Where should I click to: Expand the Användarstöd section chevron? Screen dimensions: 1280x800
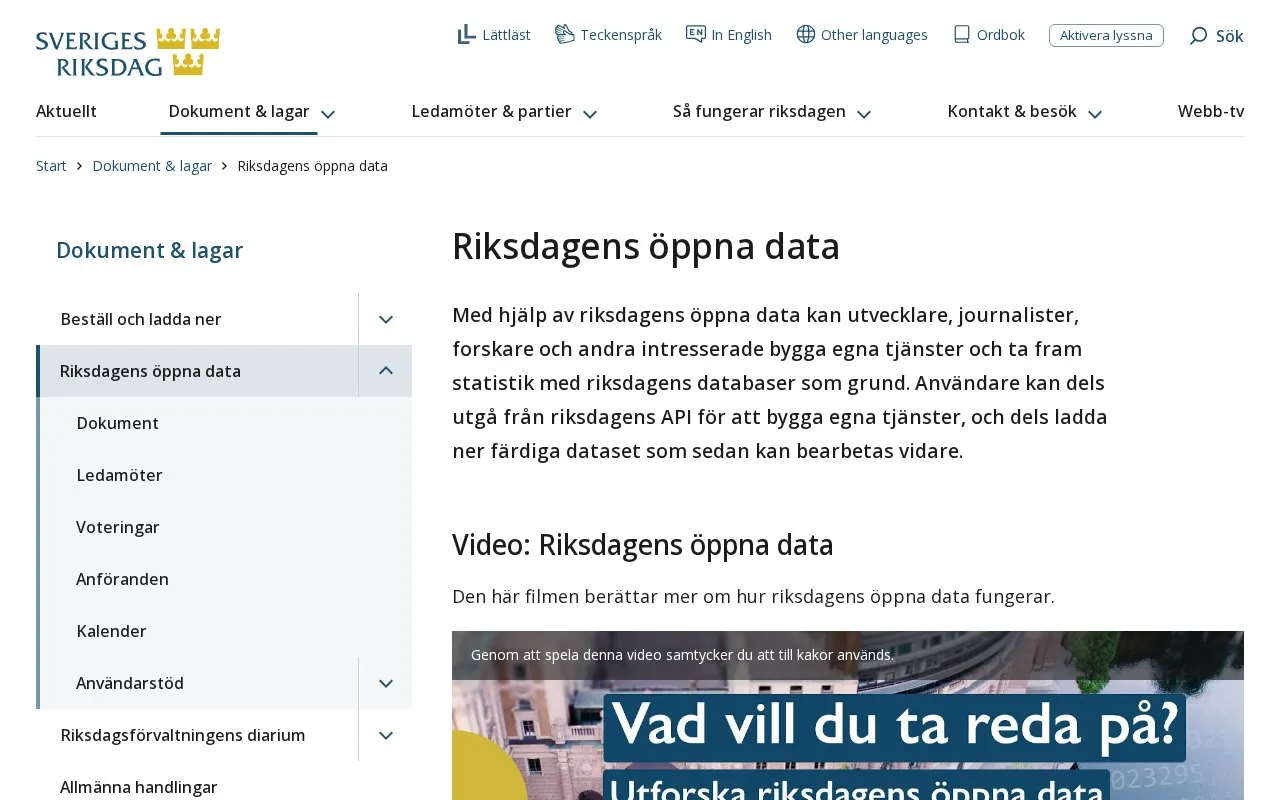(x=386, y=683)
